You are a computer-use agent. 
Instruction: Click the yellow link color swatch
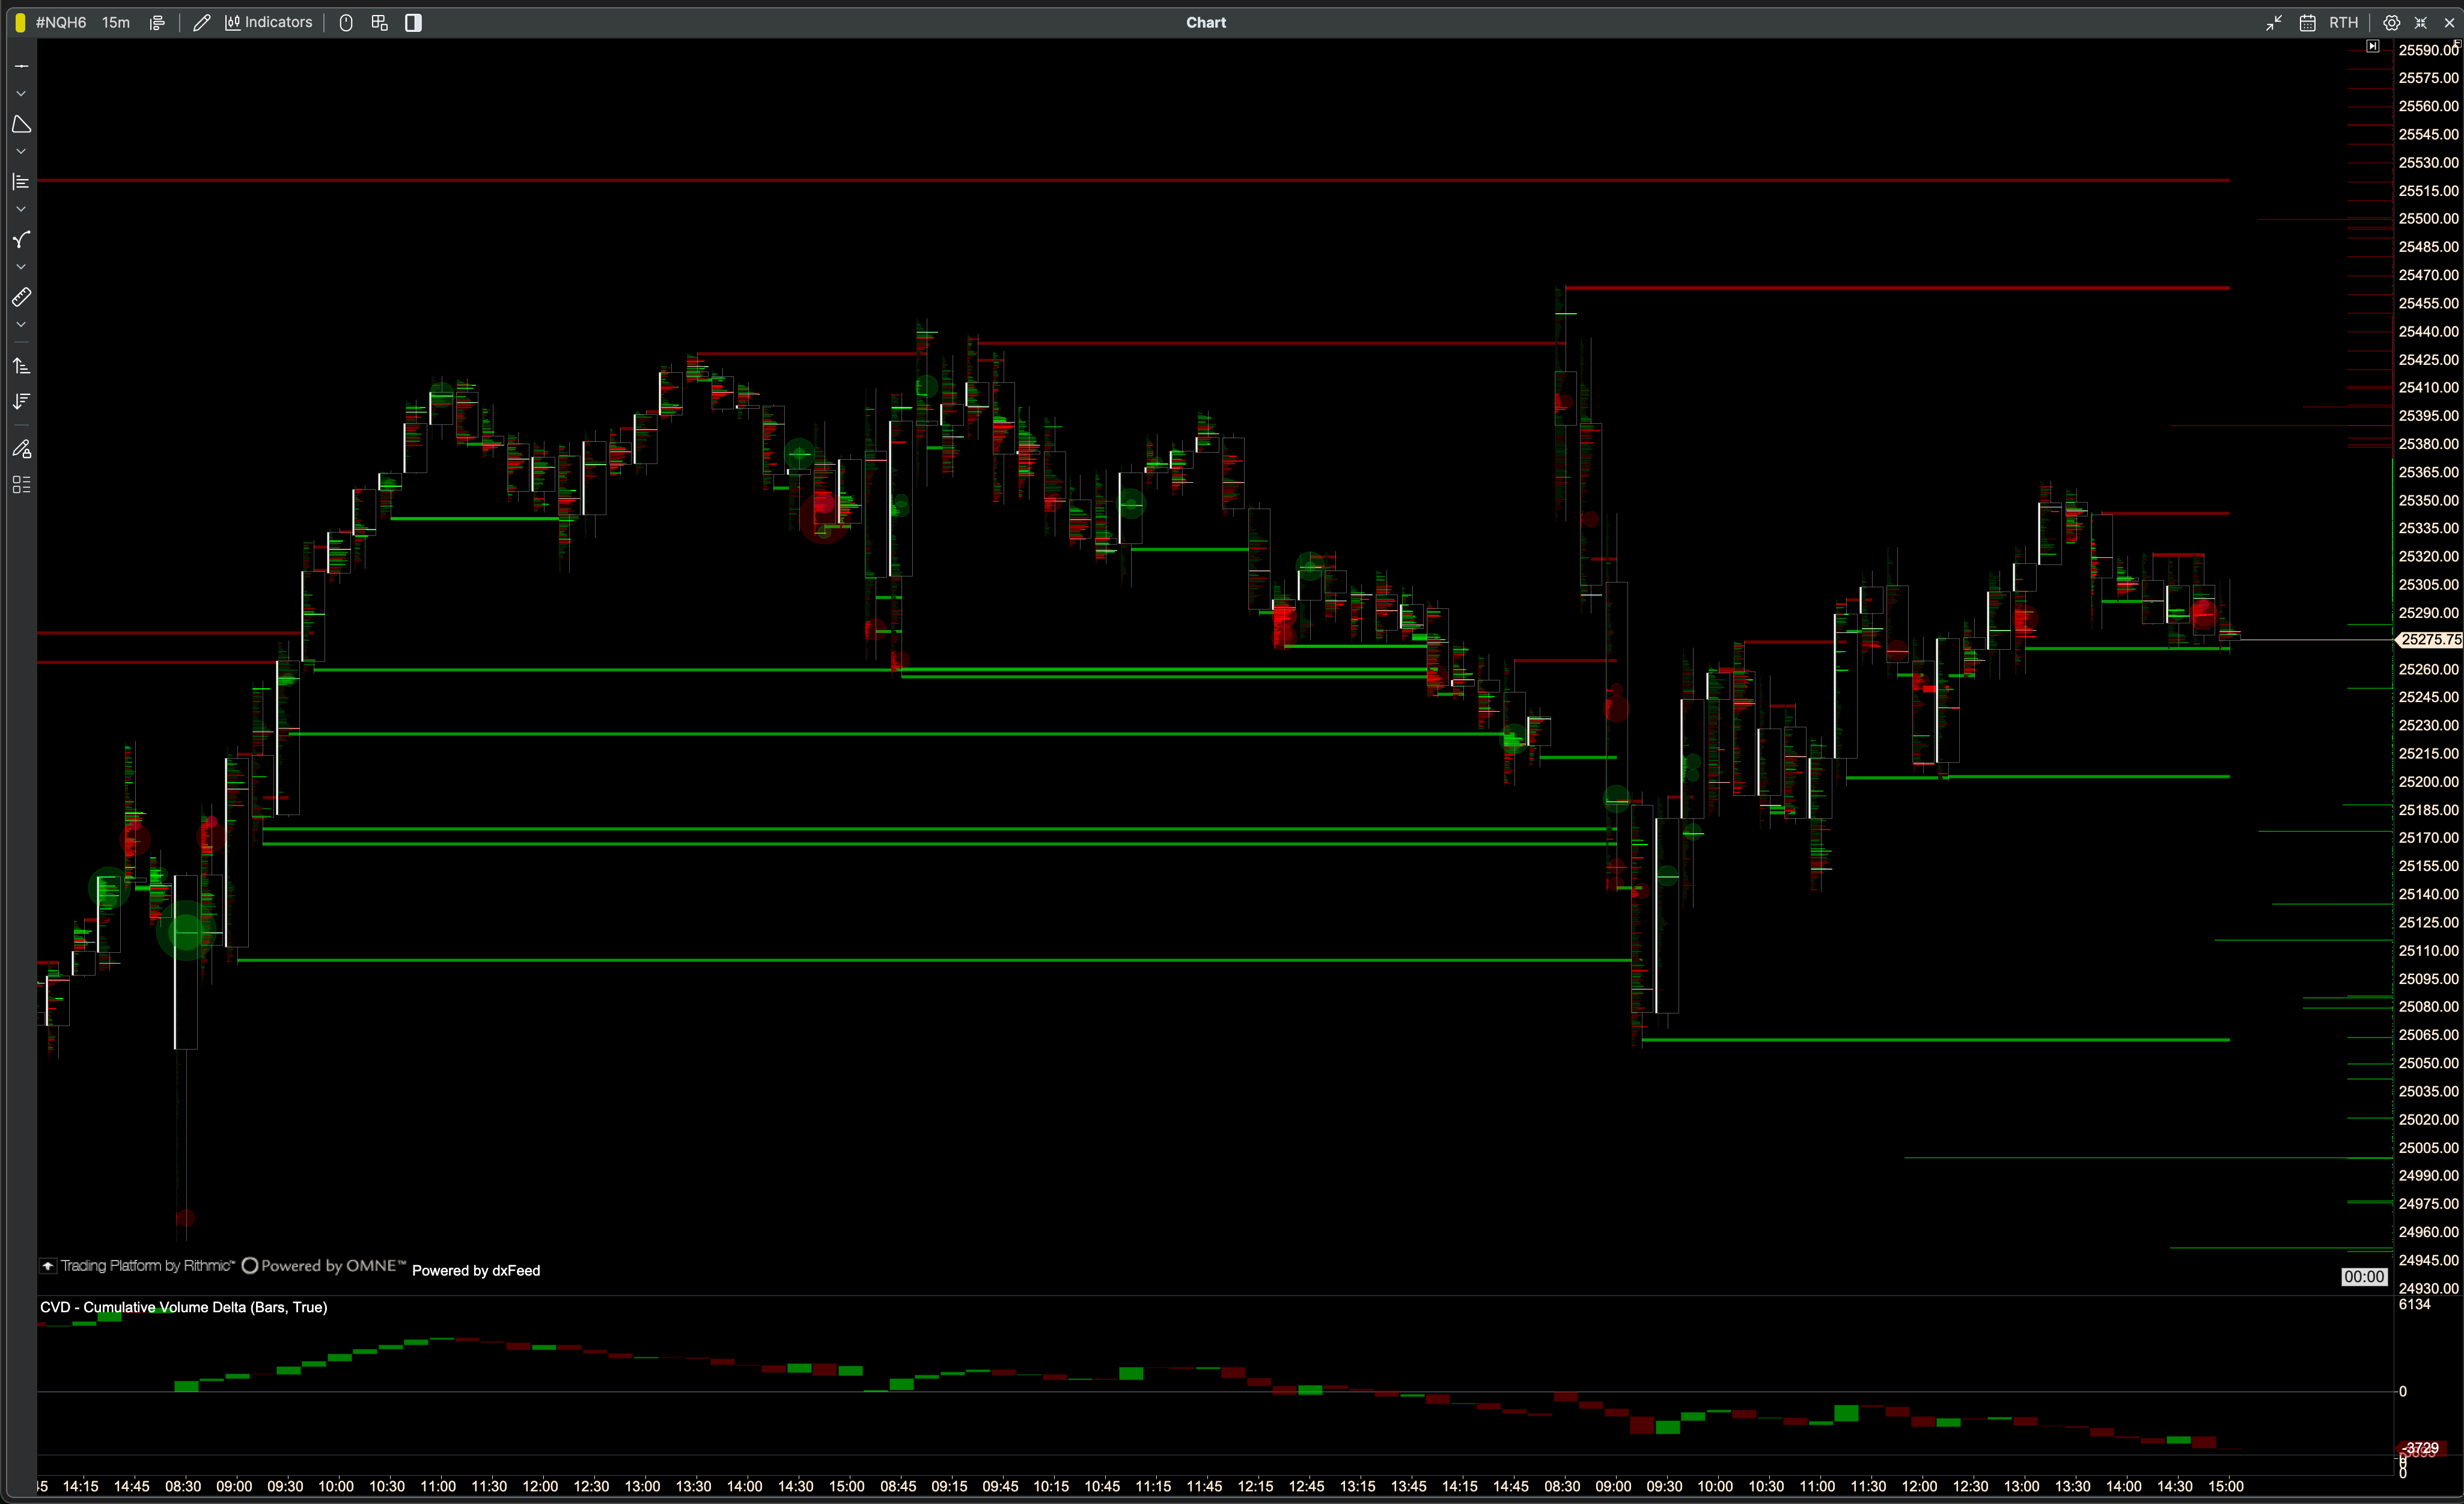tap(20, 22)
